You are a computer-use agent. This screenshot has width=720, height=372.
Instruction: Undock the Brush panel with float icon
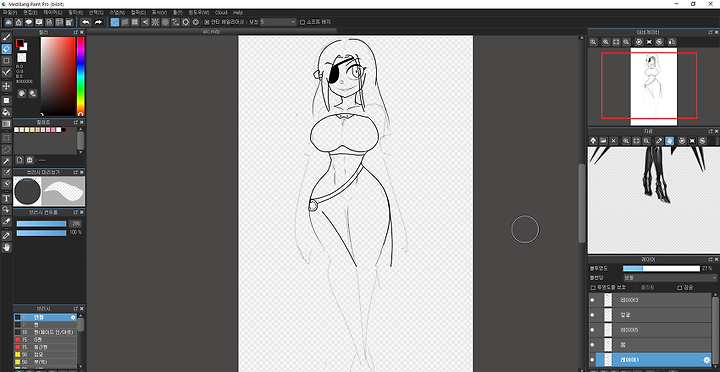point(75,308)
